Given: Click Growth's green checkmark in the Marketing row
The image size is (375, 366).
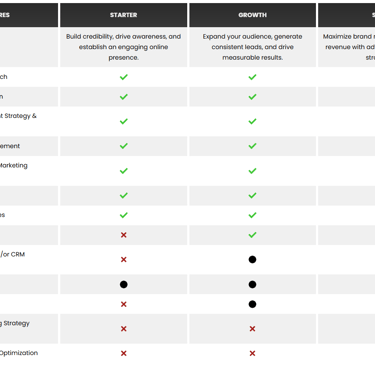Looking at the screenshot, I should pyautogui.click(x=252, y=171).
